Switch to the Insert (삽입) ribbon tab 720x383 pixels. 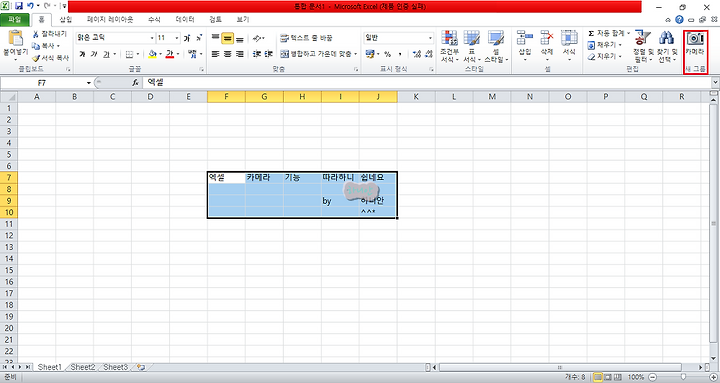(66, 20)
